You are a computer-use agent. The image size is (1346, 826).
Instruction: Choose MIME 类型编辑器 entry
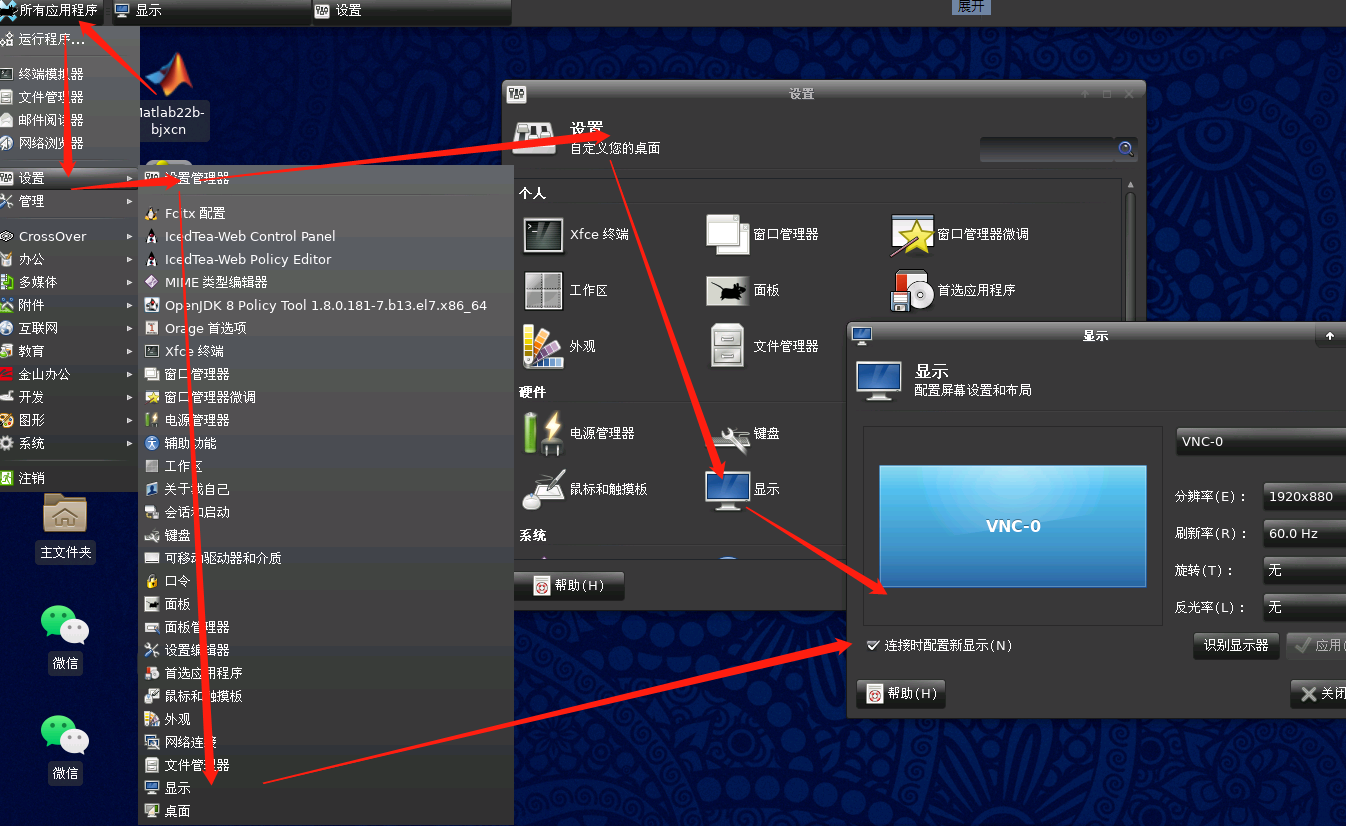(326, 282)
